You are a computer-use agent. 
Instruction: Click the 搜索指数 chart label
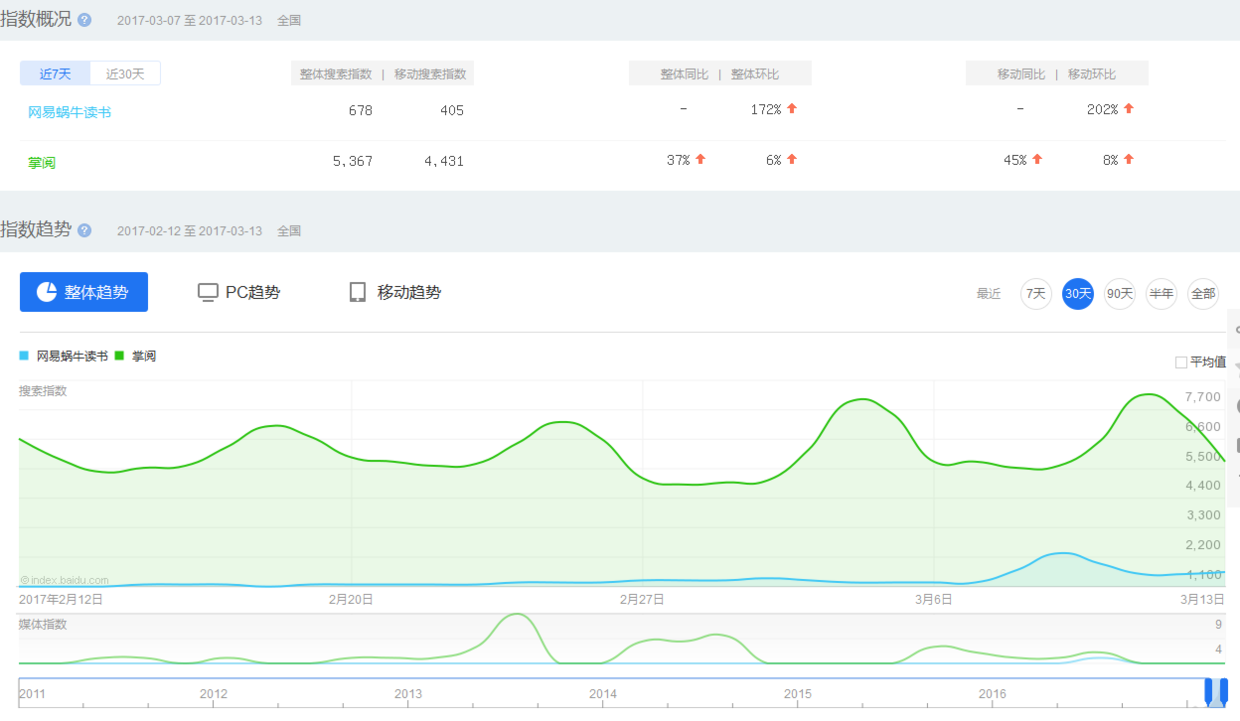point(43,391)
